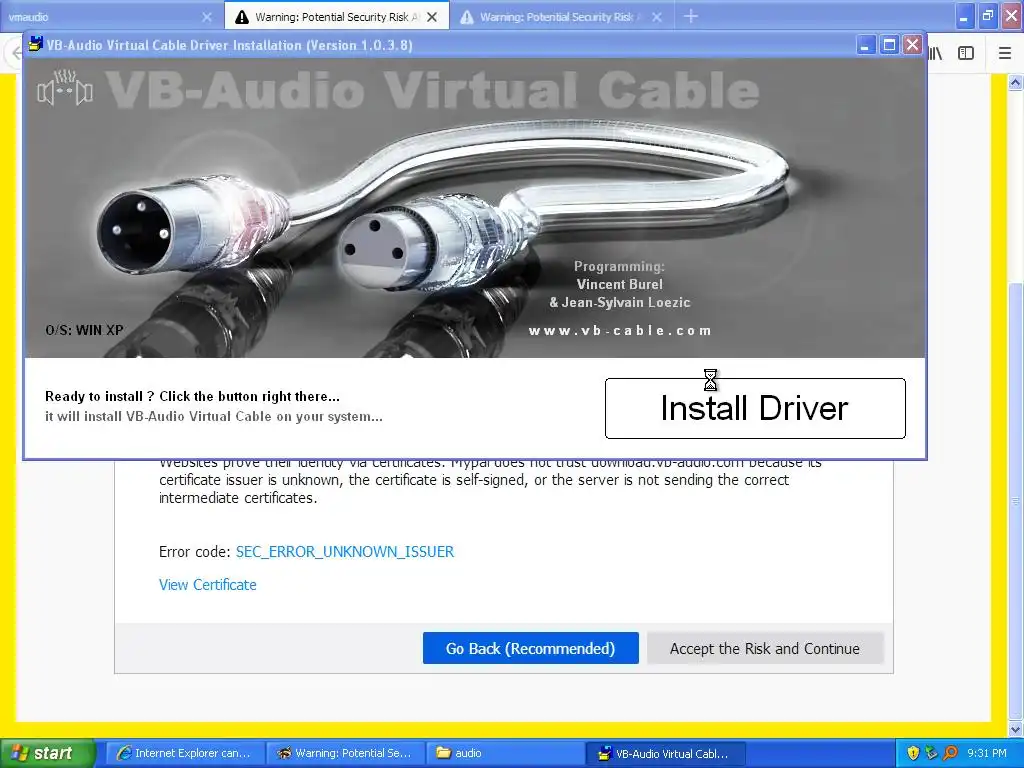Open the Windows Start menu
The image size is (1024, 768).
(x=48, y=753)
